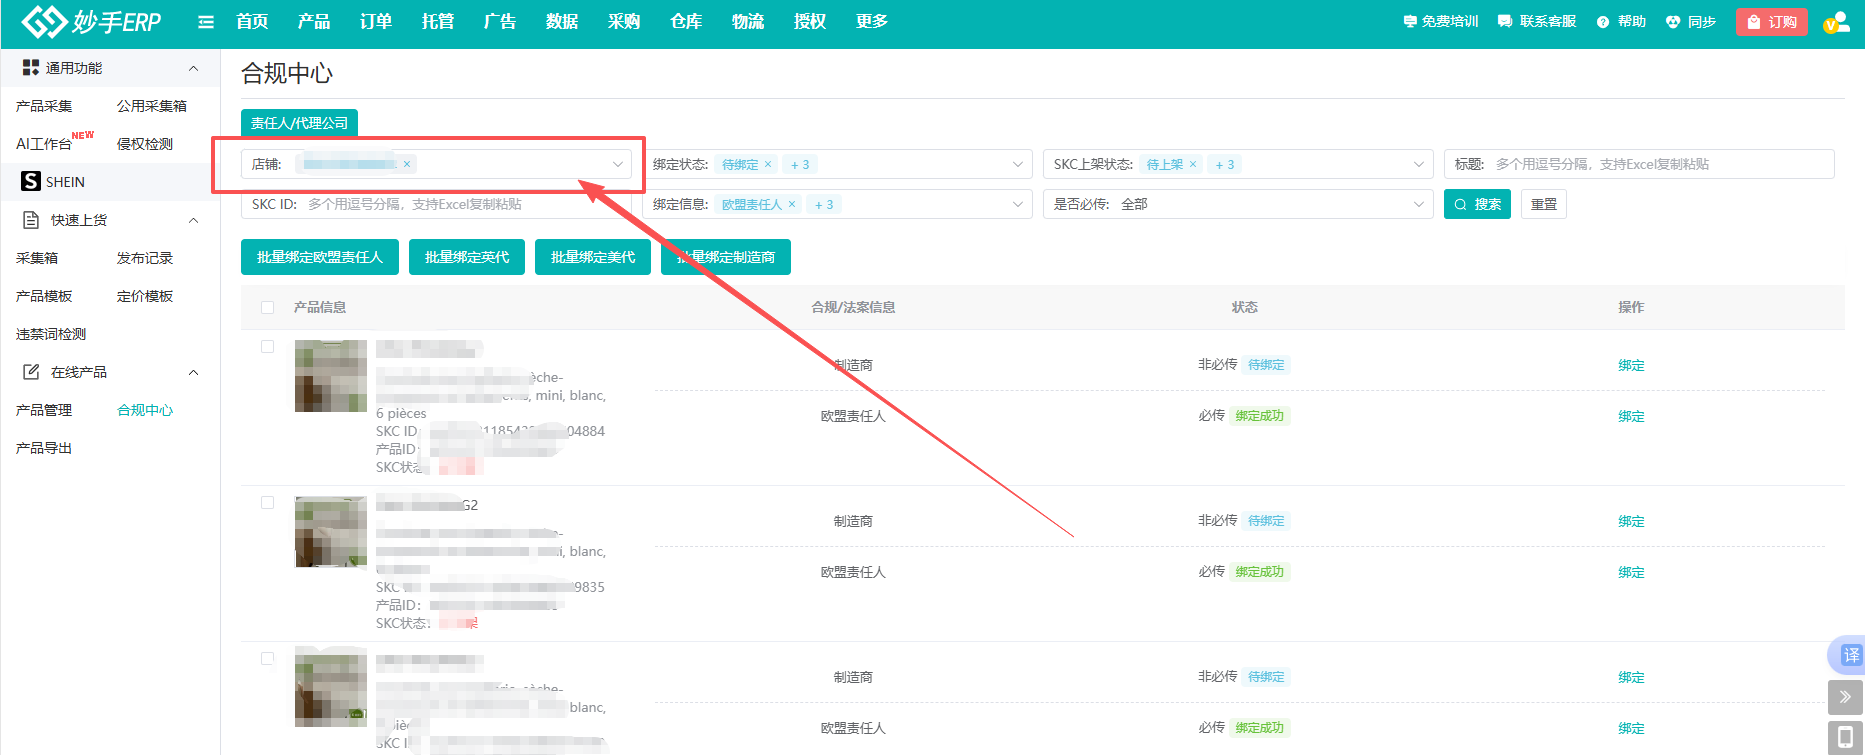Check the first product row checkbox
The width and height of the screenshot is (1865, 755).
click(x=267, y=346)
